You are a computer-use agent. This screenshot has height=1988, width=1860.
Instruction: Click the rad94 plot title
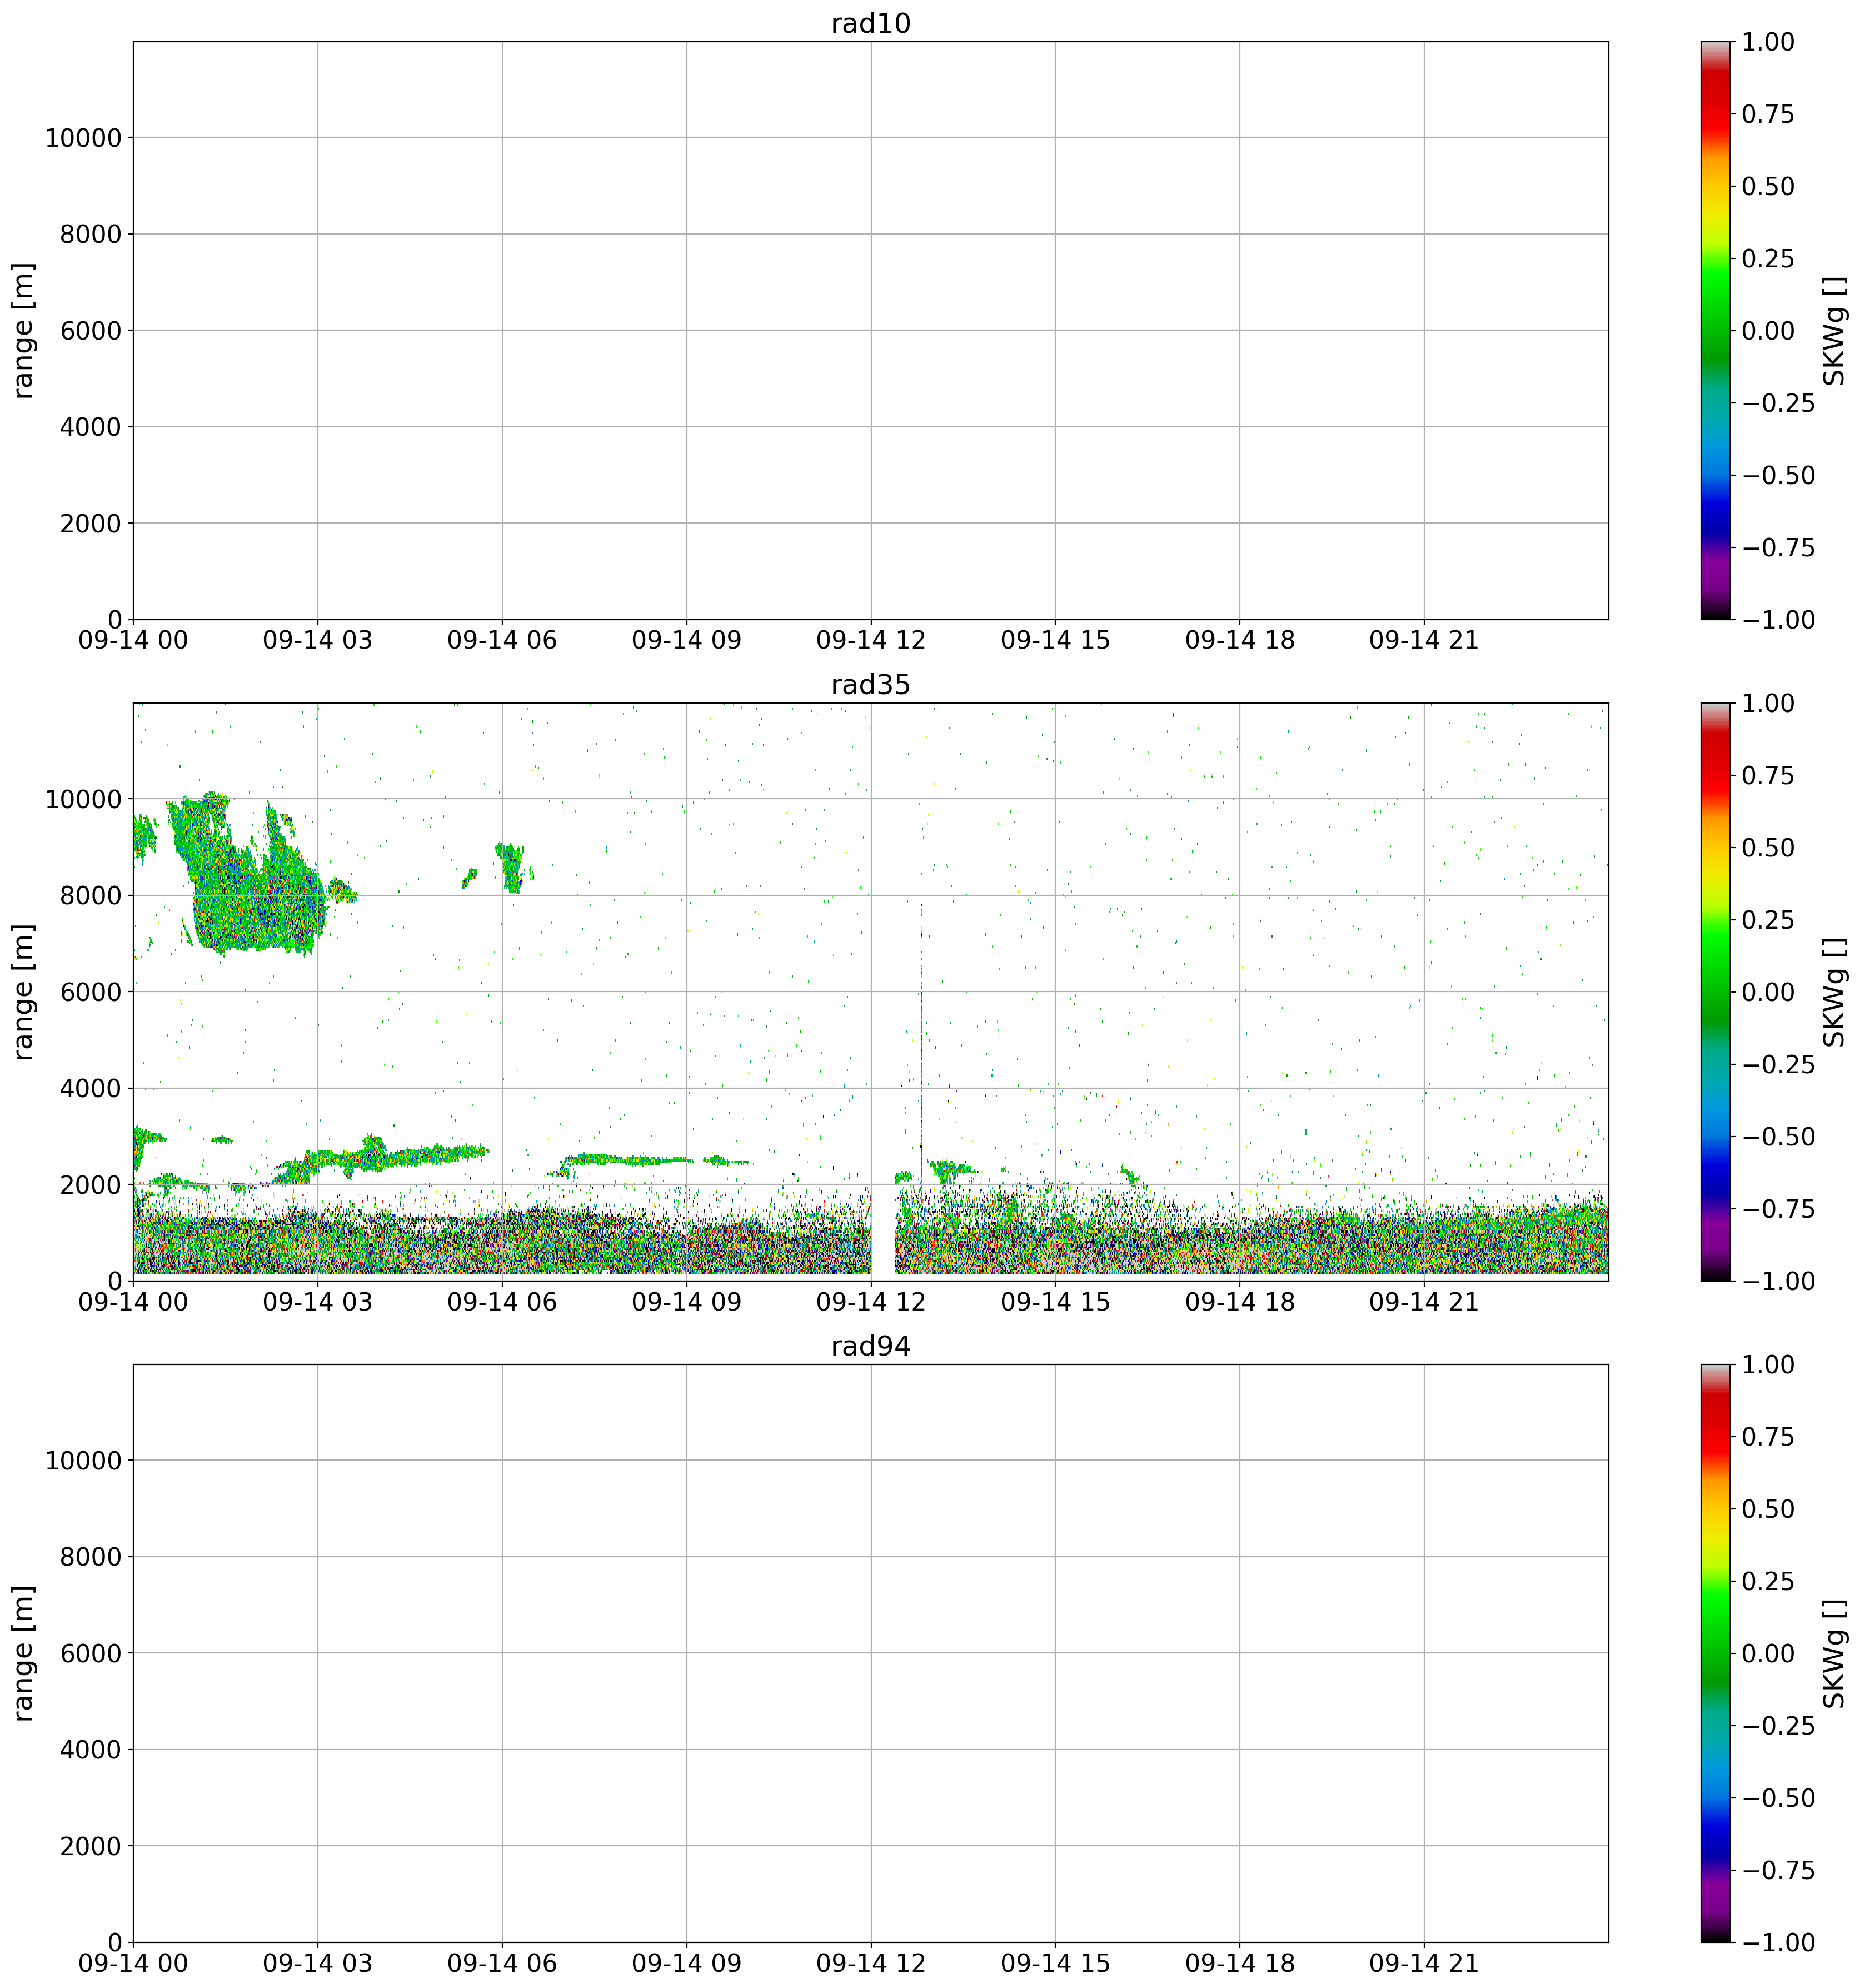[870, 1347]
